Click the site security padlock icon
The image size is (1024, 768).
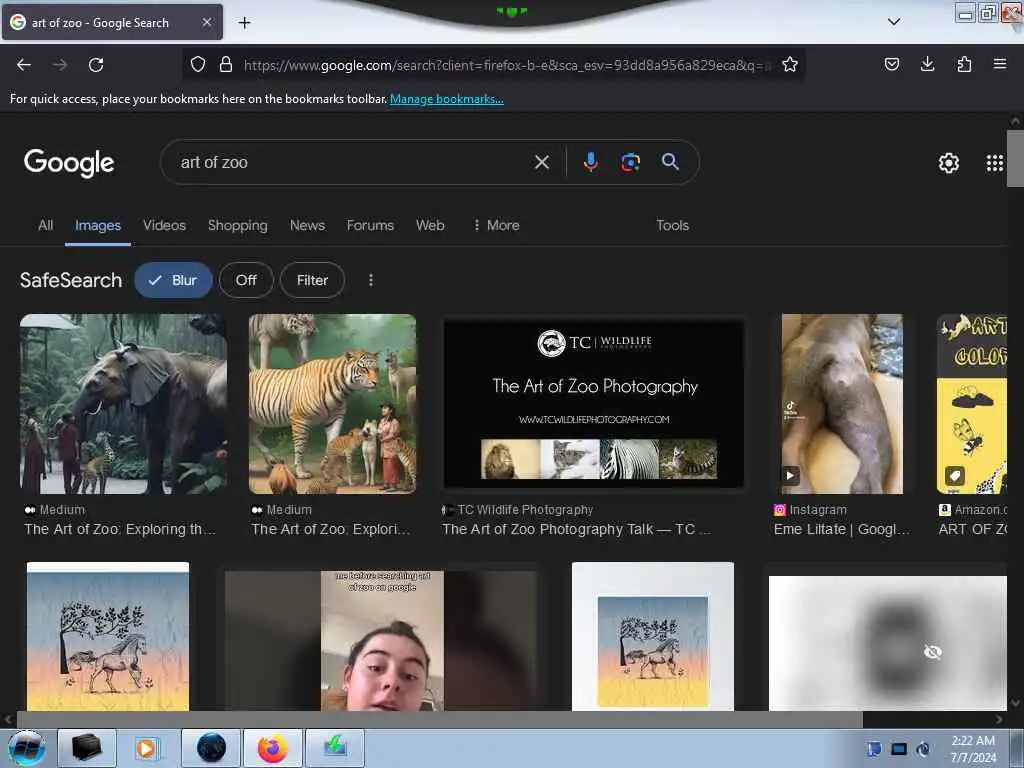coord(226,64)
